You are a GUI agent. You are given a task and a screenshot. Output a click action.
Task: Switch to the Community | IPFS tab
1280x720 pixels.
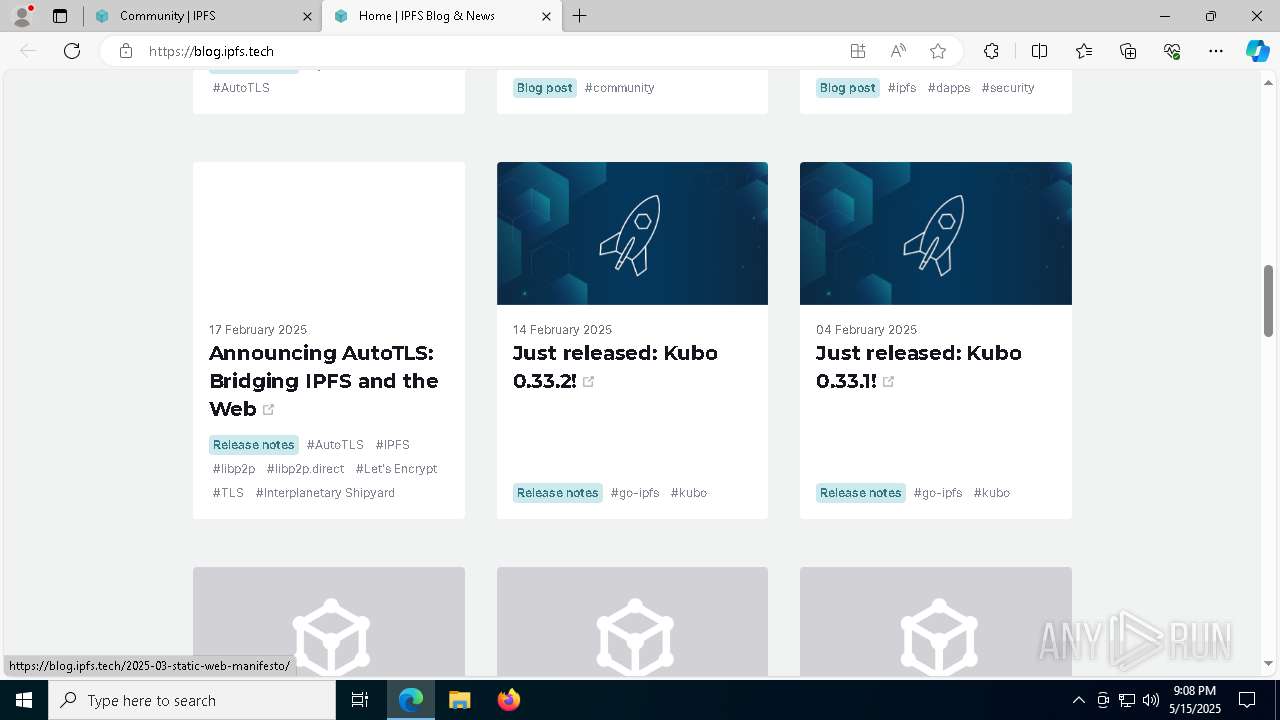203,16
